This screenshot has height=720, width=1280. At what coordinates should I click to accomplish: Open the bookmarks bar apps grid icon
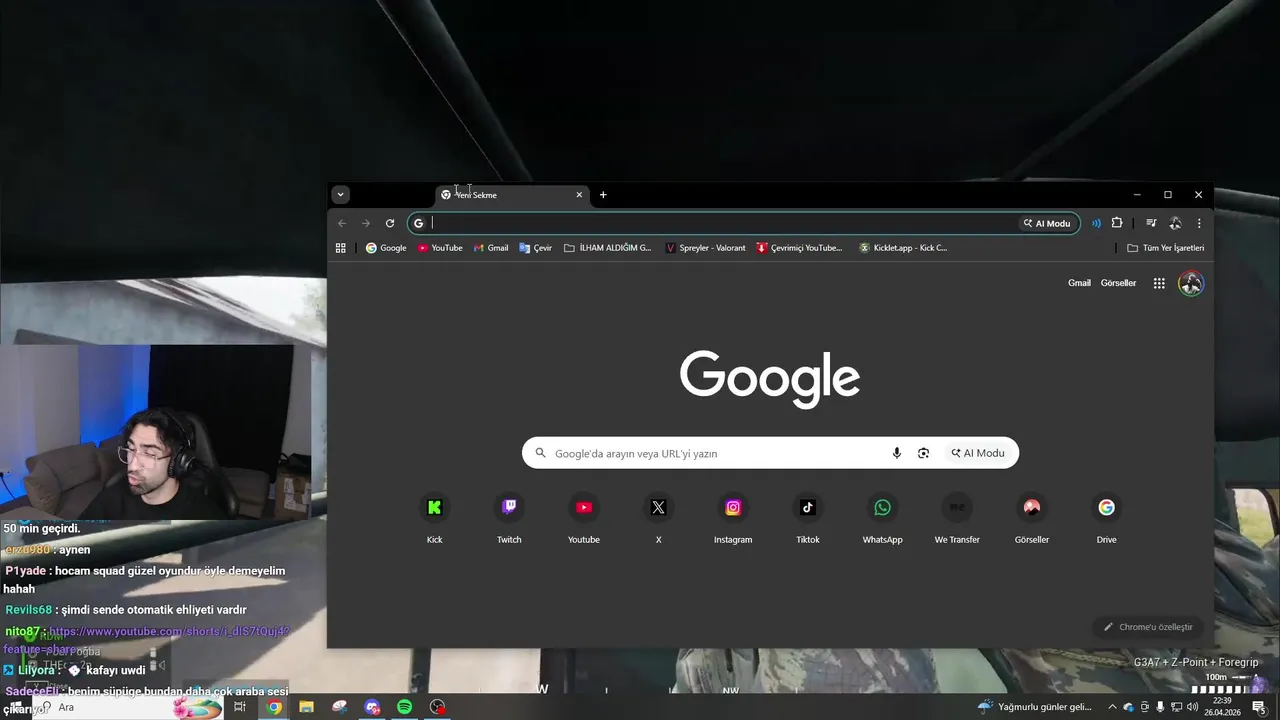tap(341, 248)
